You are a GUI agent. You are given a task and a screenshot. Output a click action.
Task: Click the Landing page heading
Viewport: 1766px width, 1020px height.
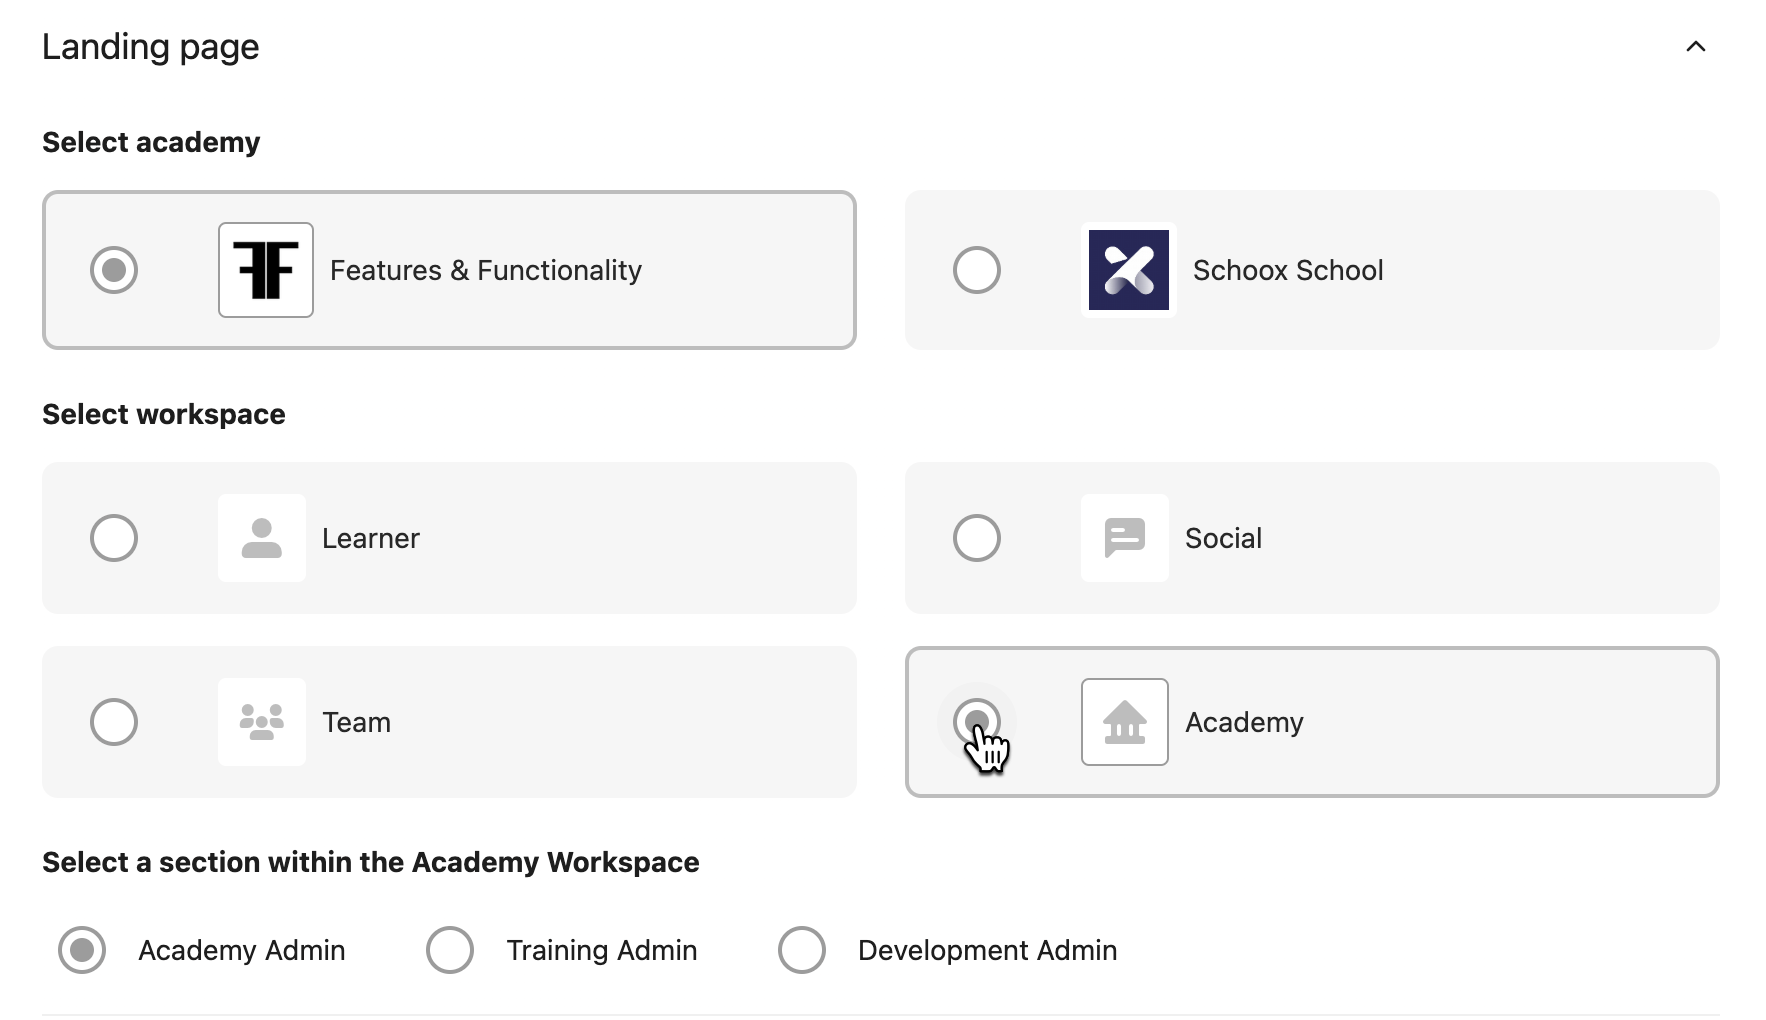coord(150,46)
